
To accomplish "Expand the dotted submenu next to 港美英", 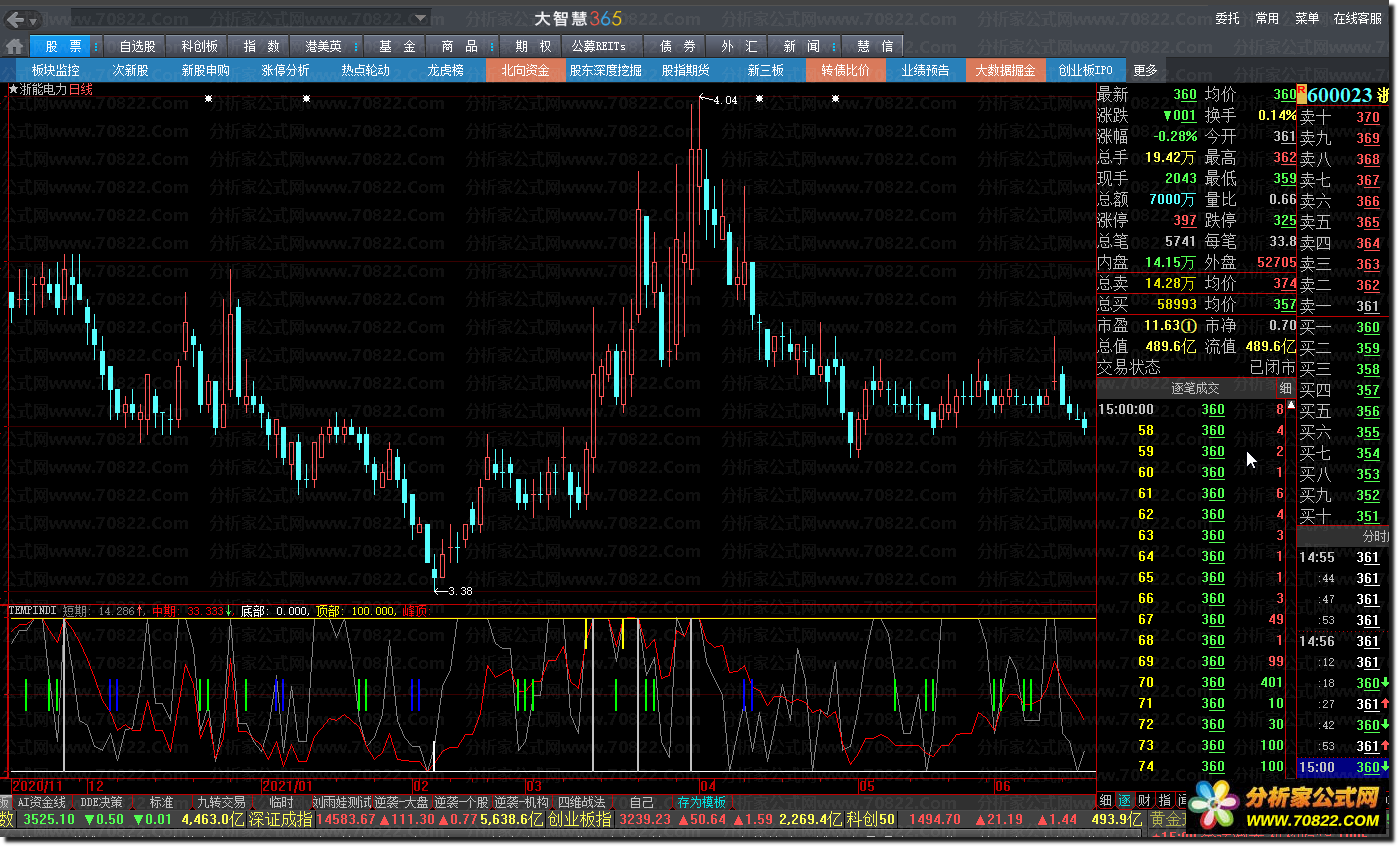I will pyautogui.click(x=356, y=46).
